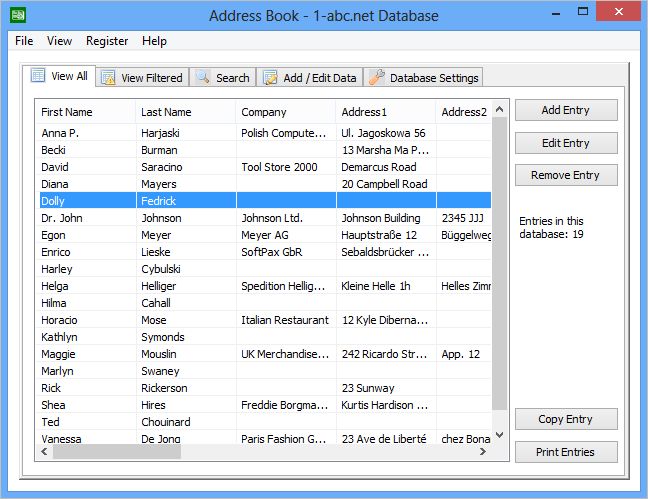Screen dimensions: 648x499
Task: Open the File menu
Action: [x=24, y=41]
